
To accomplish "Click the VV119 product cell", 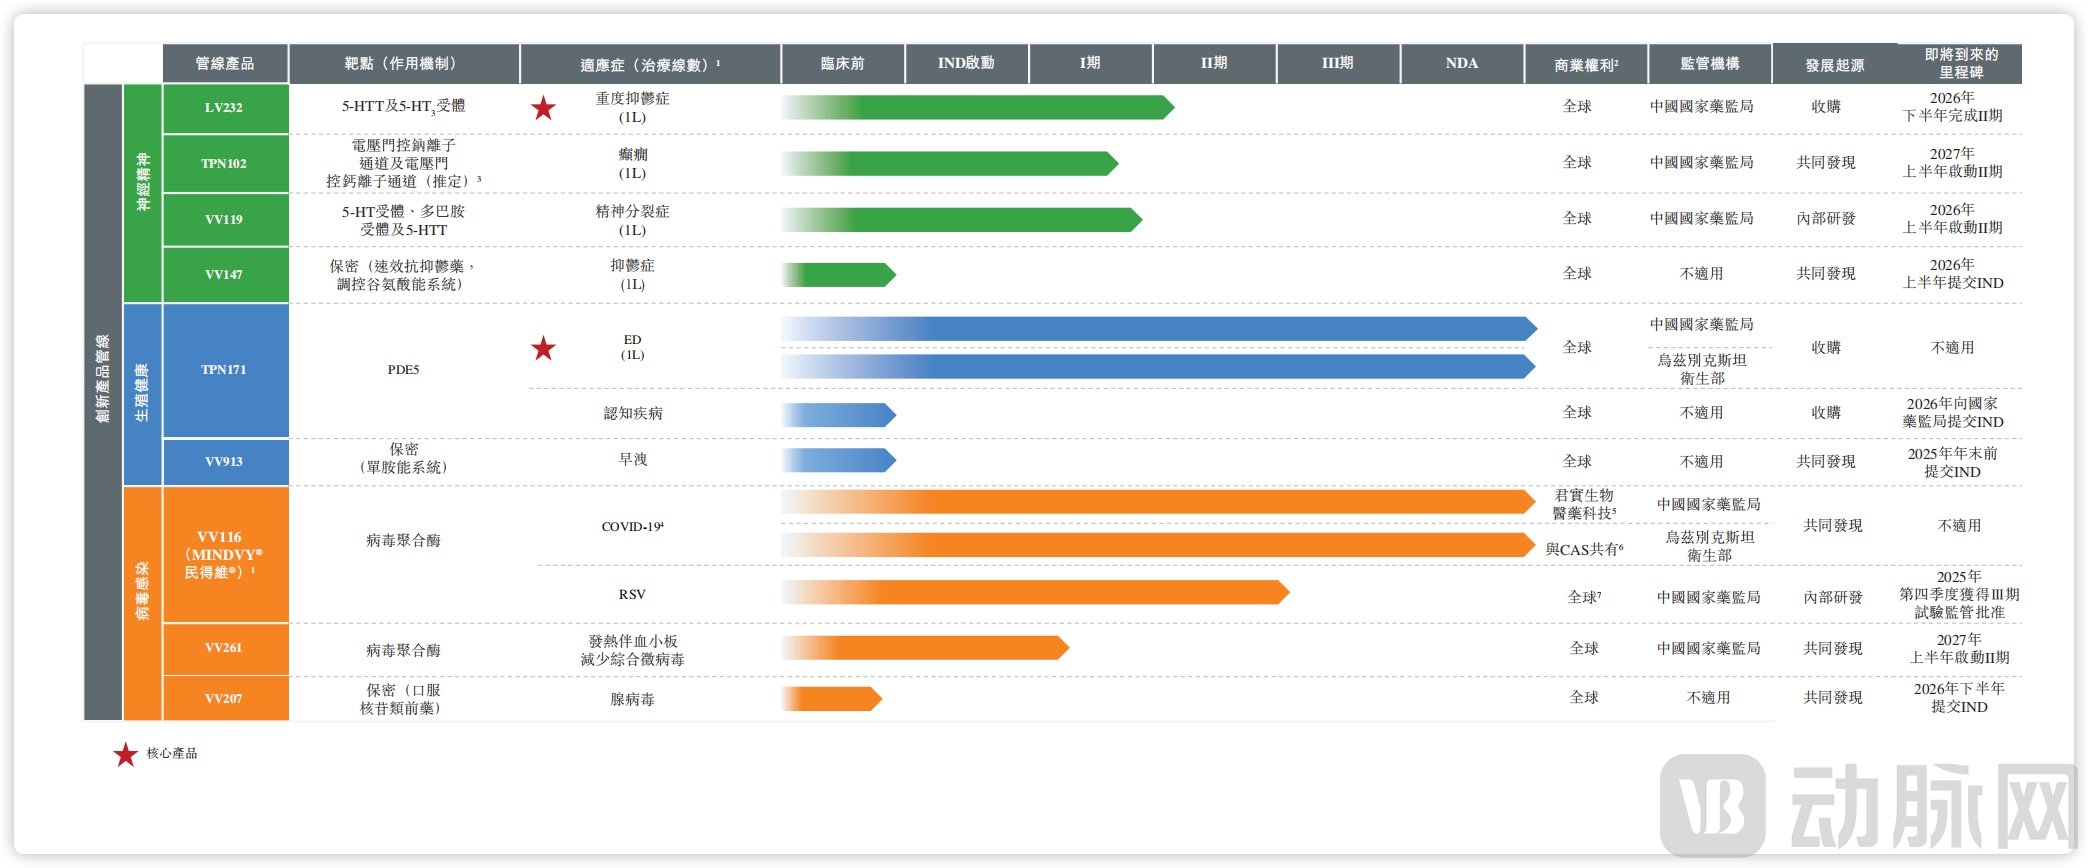I will pyautogui.click(x=225, y=220).
